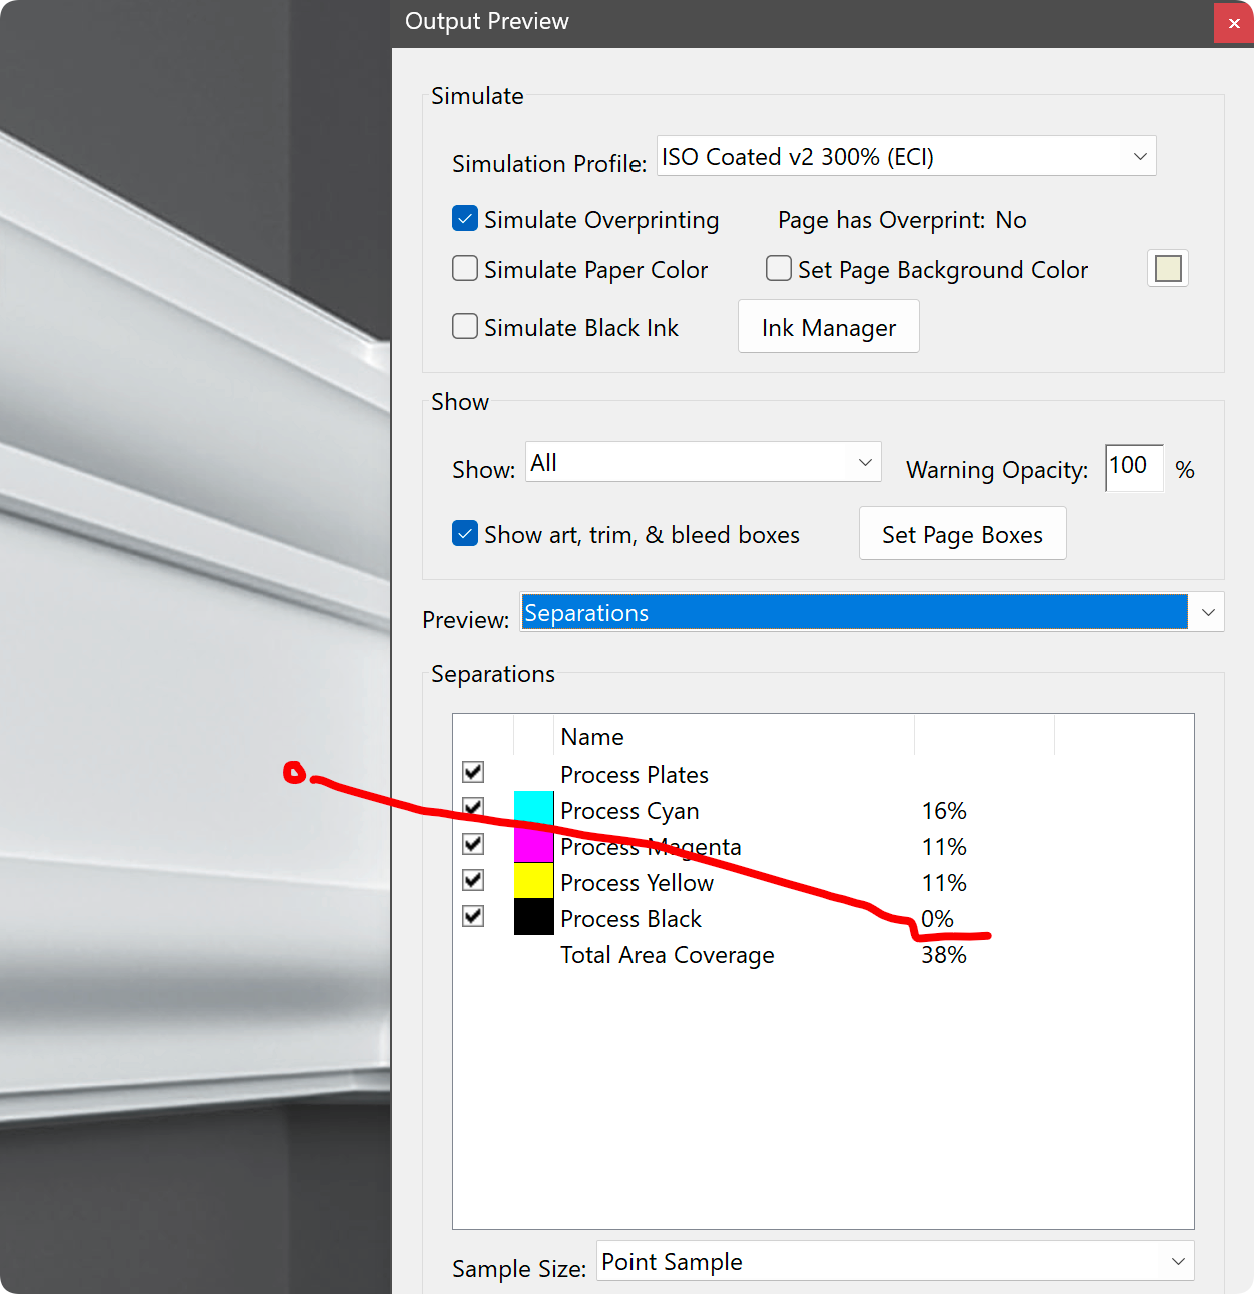
Task: Click the Set Page Boxes button
Action: tap(962, 534)
